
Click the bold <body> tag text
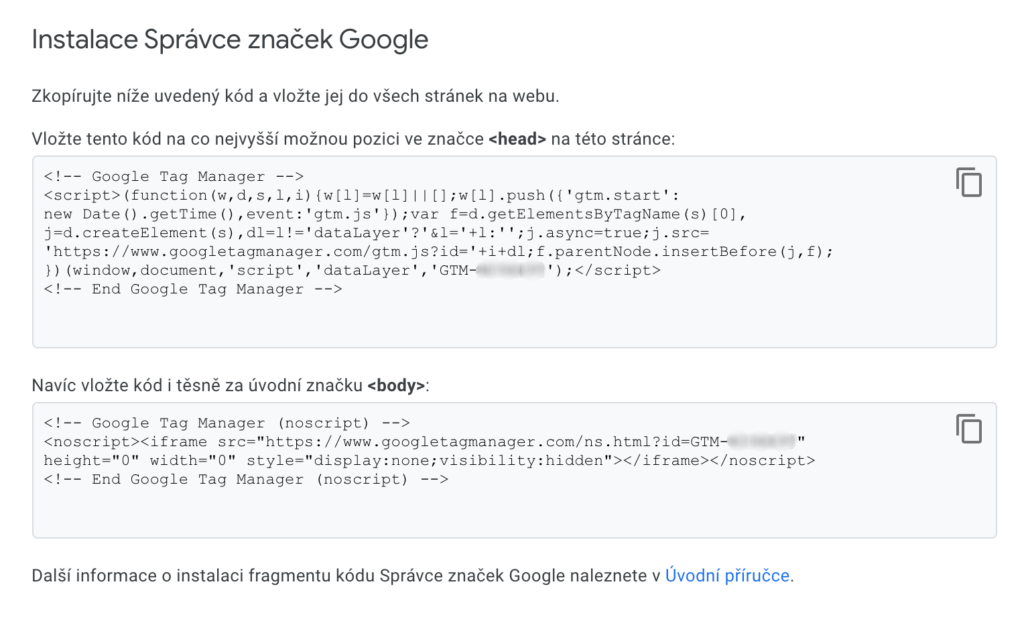coord(397,385)
